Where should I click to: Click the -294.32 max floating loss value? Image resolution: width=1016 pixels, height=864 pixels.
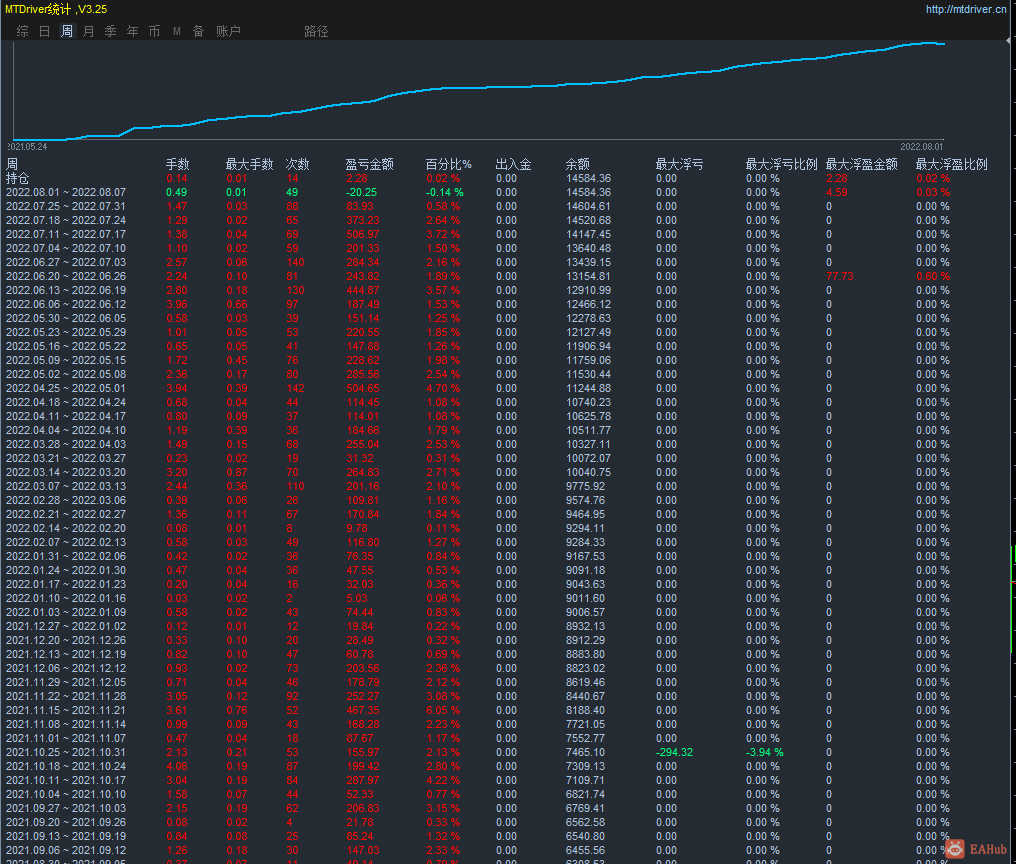click(x=674, y=753)
